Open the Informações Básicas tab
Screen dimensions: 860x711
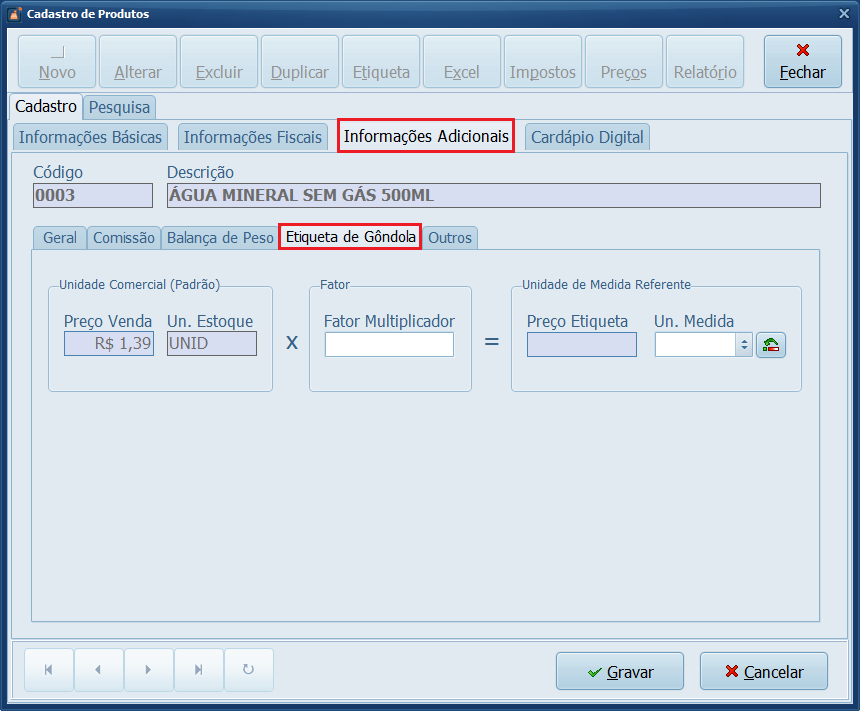point(91,137)
